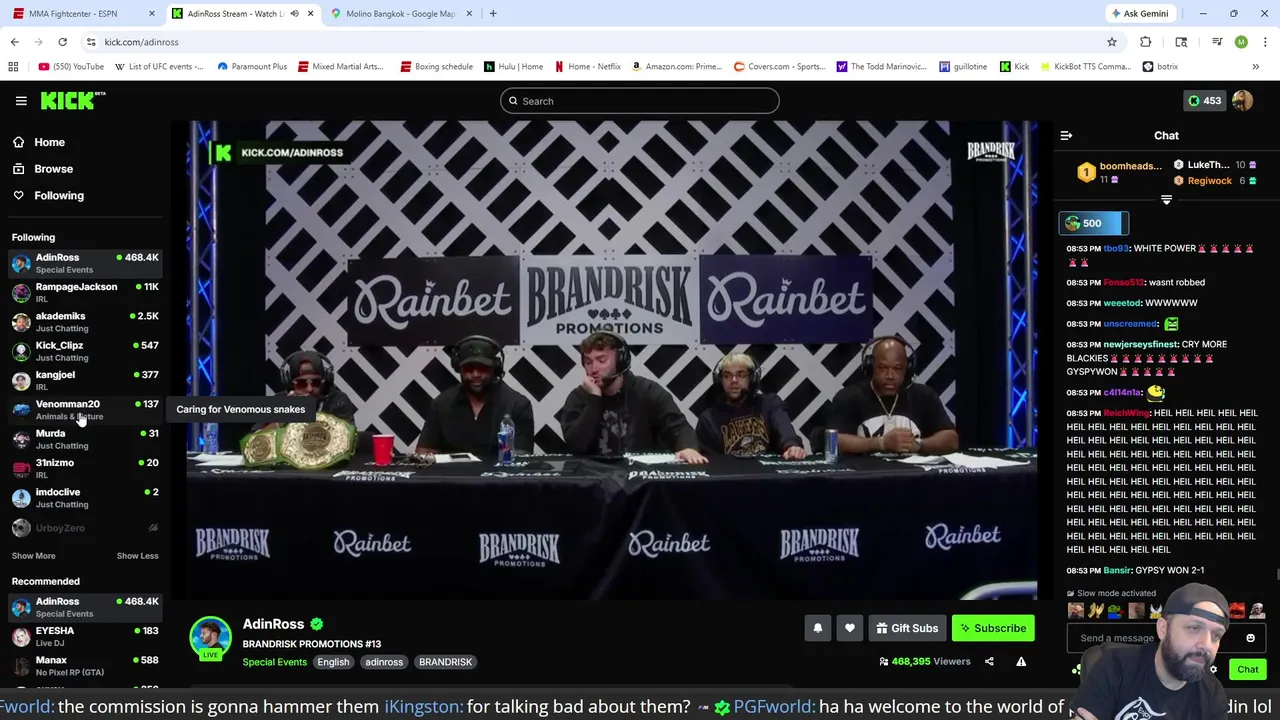
Task: Open the 500 pinned gift badge
Action: tap(1093, 223)
